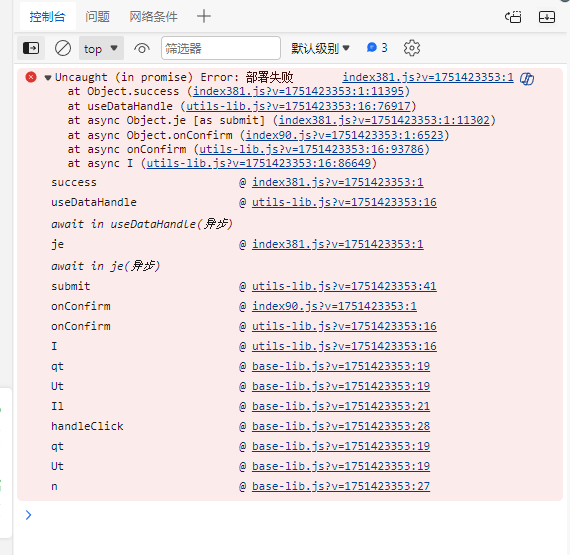This screenshot has height=555, width=570.
Task: Open the utils-lib.js:16:76917 link
Action: click(x=298, y=106)
